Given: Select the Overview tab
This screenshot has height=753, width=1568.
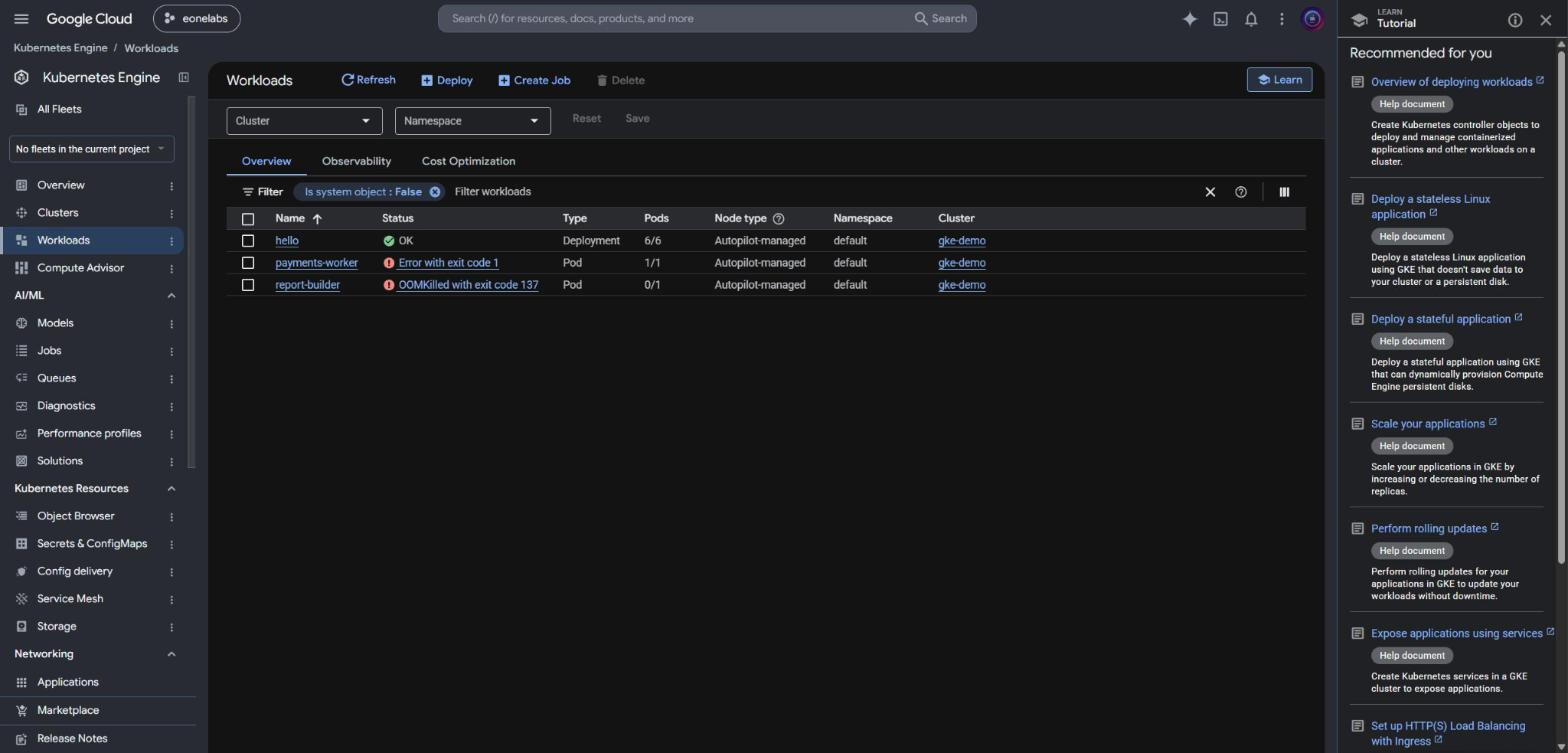Looking at the screenshot, I should (266, 161).
